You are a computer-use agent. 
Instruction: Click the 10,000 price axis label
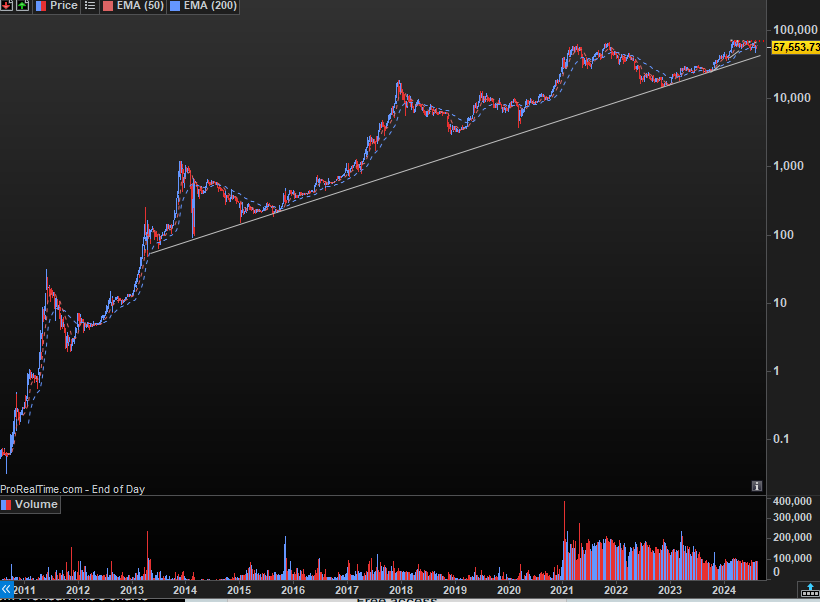point(792,98)
